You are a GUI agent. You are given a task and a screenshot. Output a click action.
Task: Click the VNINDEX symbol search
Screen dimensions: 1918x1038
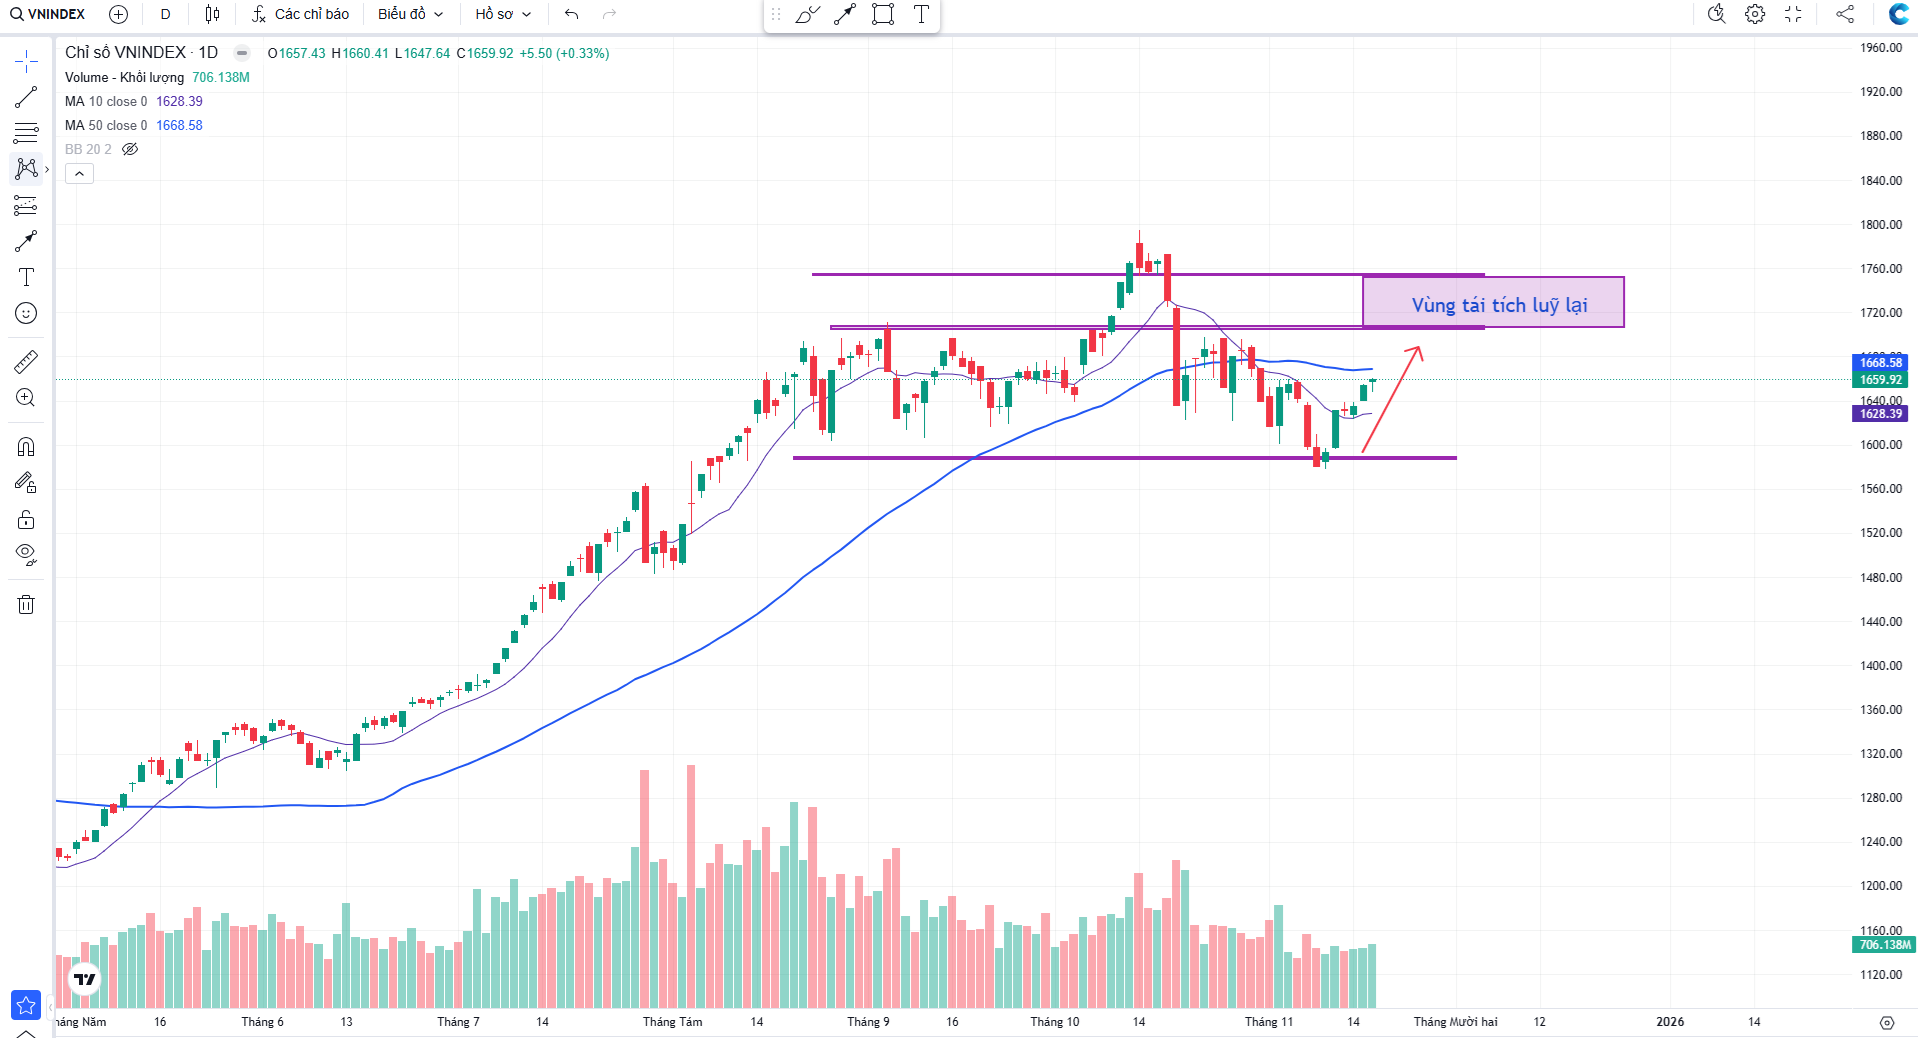coord(48,14)
